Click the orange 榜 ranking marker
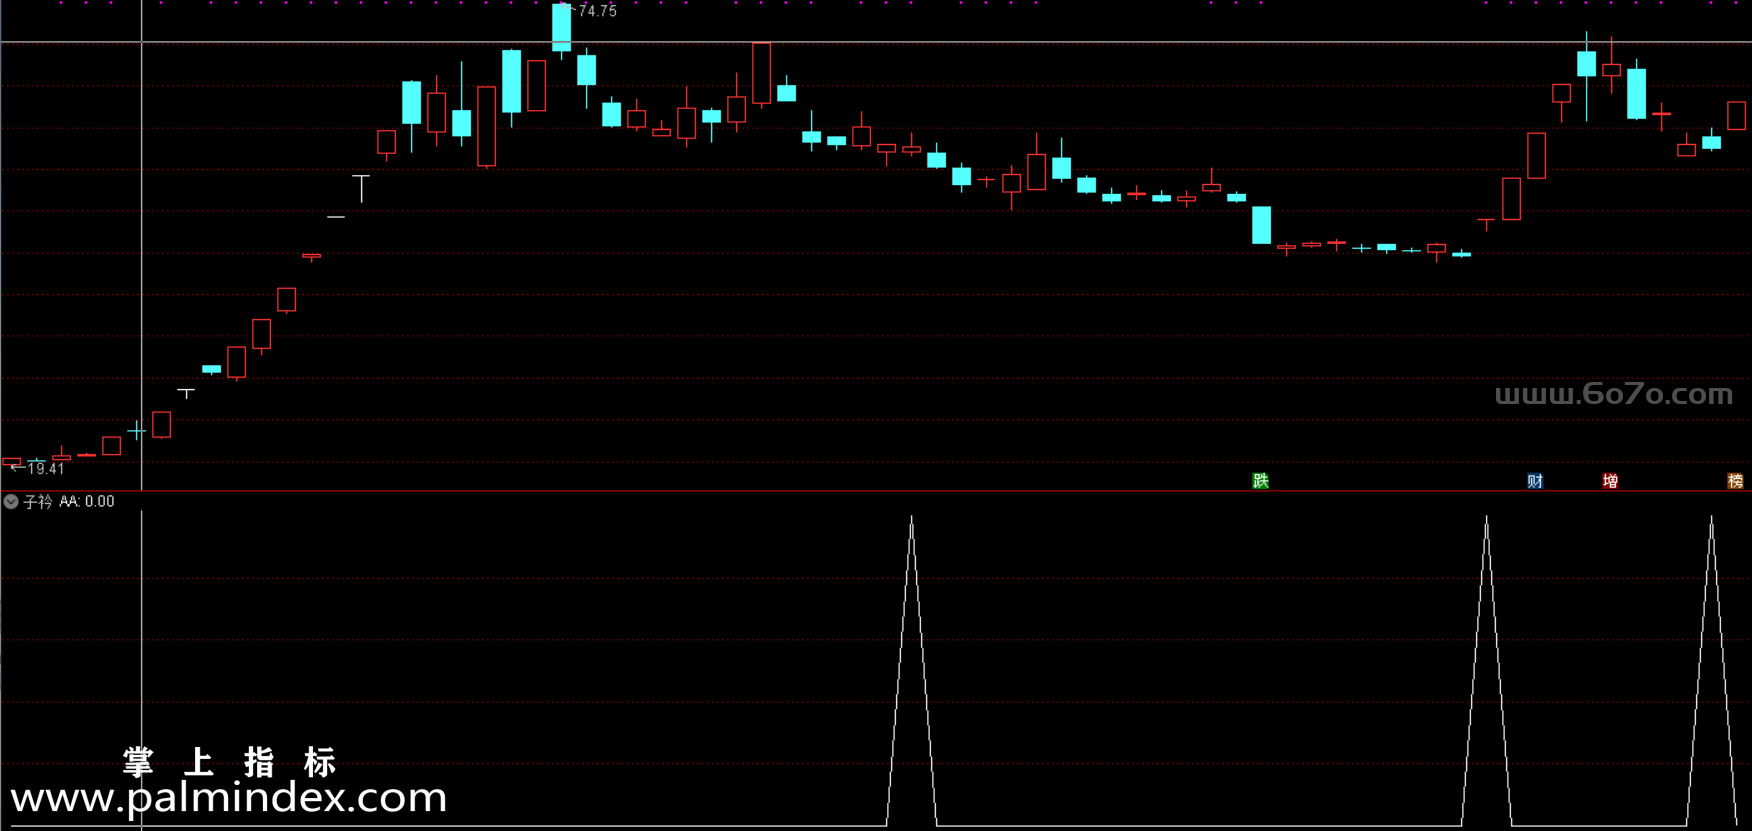Screen dimensions: 1752x831 [x=1736, y=481]
